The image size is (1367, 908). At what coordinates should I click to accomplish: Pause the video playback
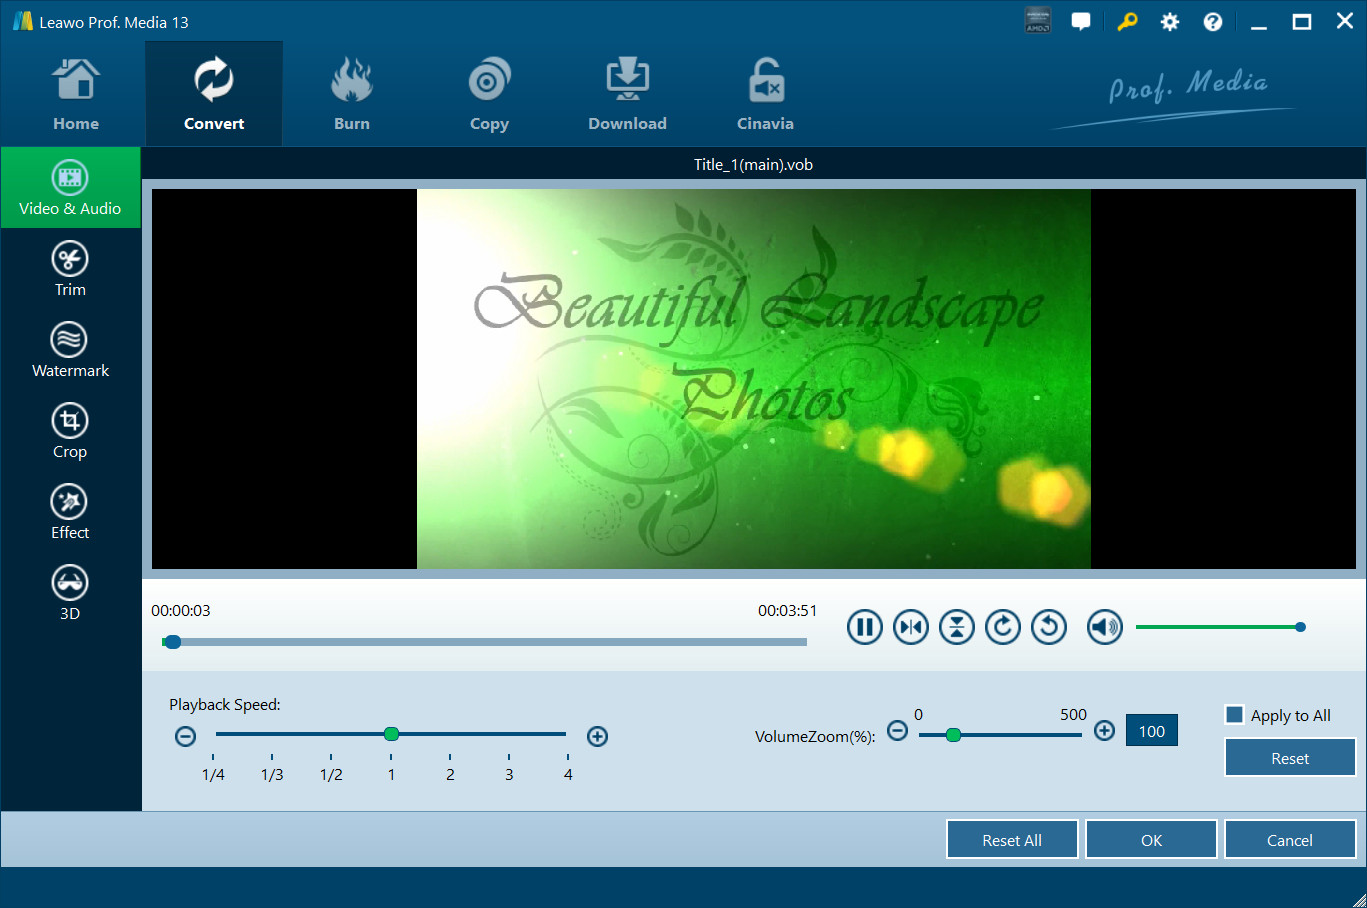(864, 626)
